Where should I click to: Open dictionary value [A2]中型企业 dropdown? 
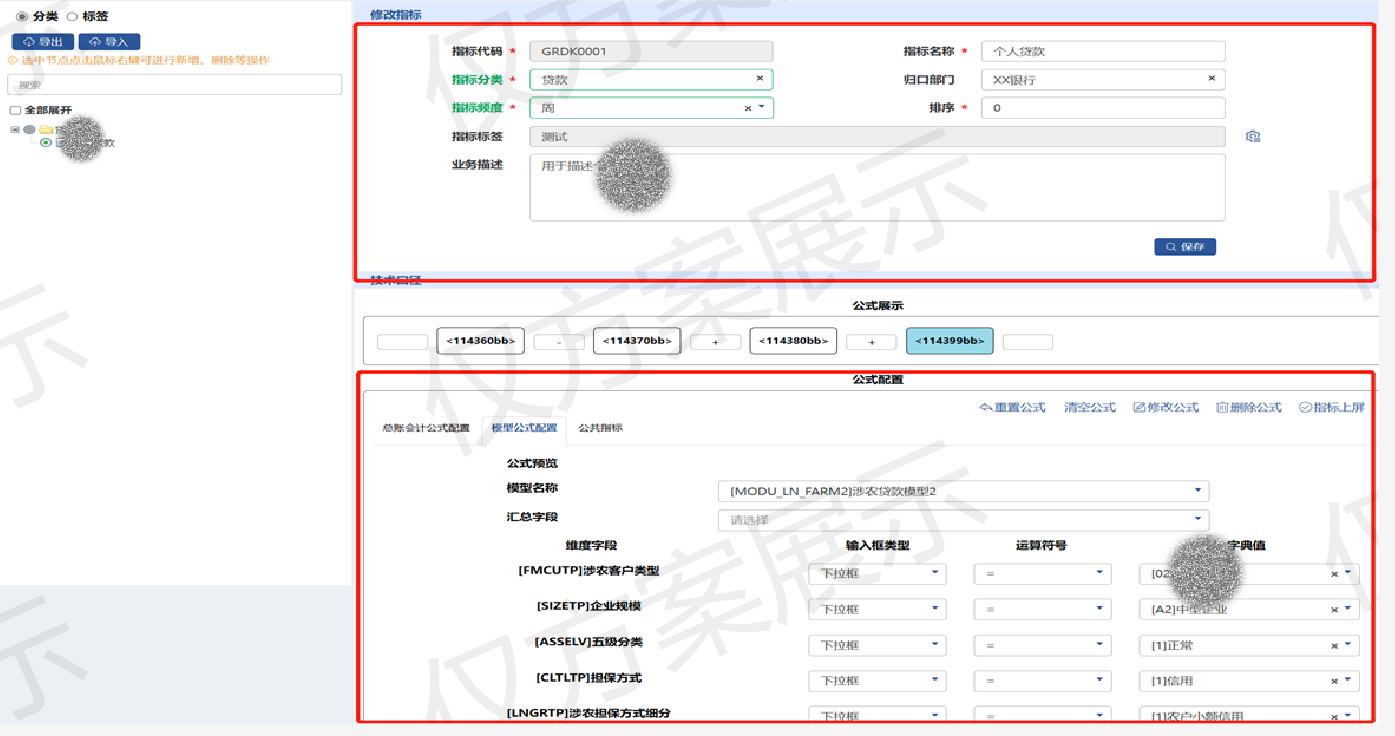point(1348,608)
